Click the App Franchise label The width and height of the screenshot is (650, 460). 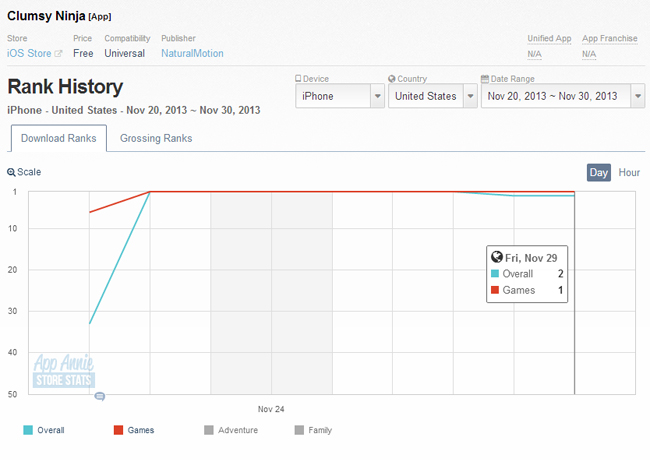tap(610, 38)
